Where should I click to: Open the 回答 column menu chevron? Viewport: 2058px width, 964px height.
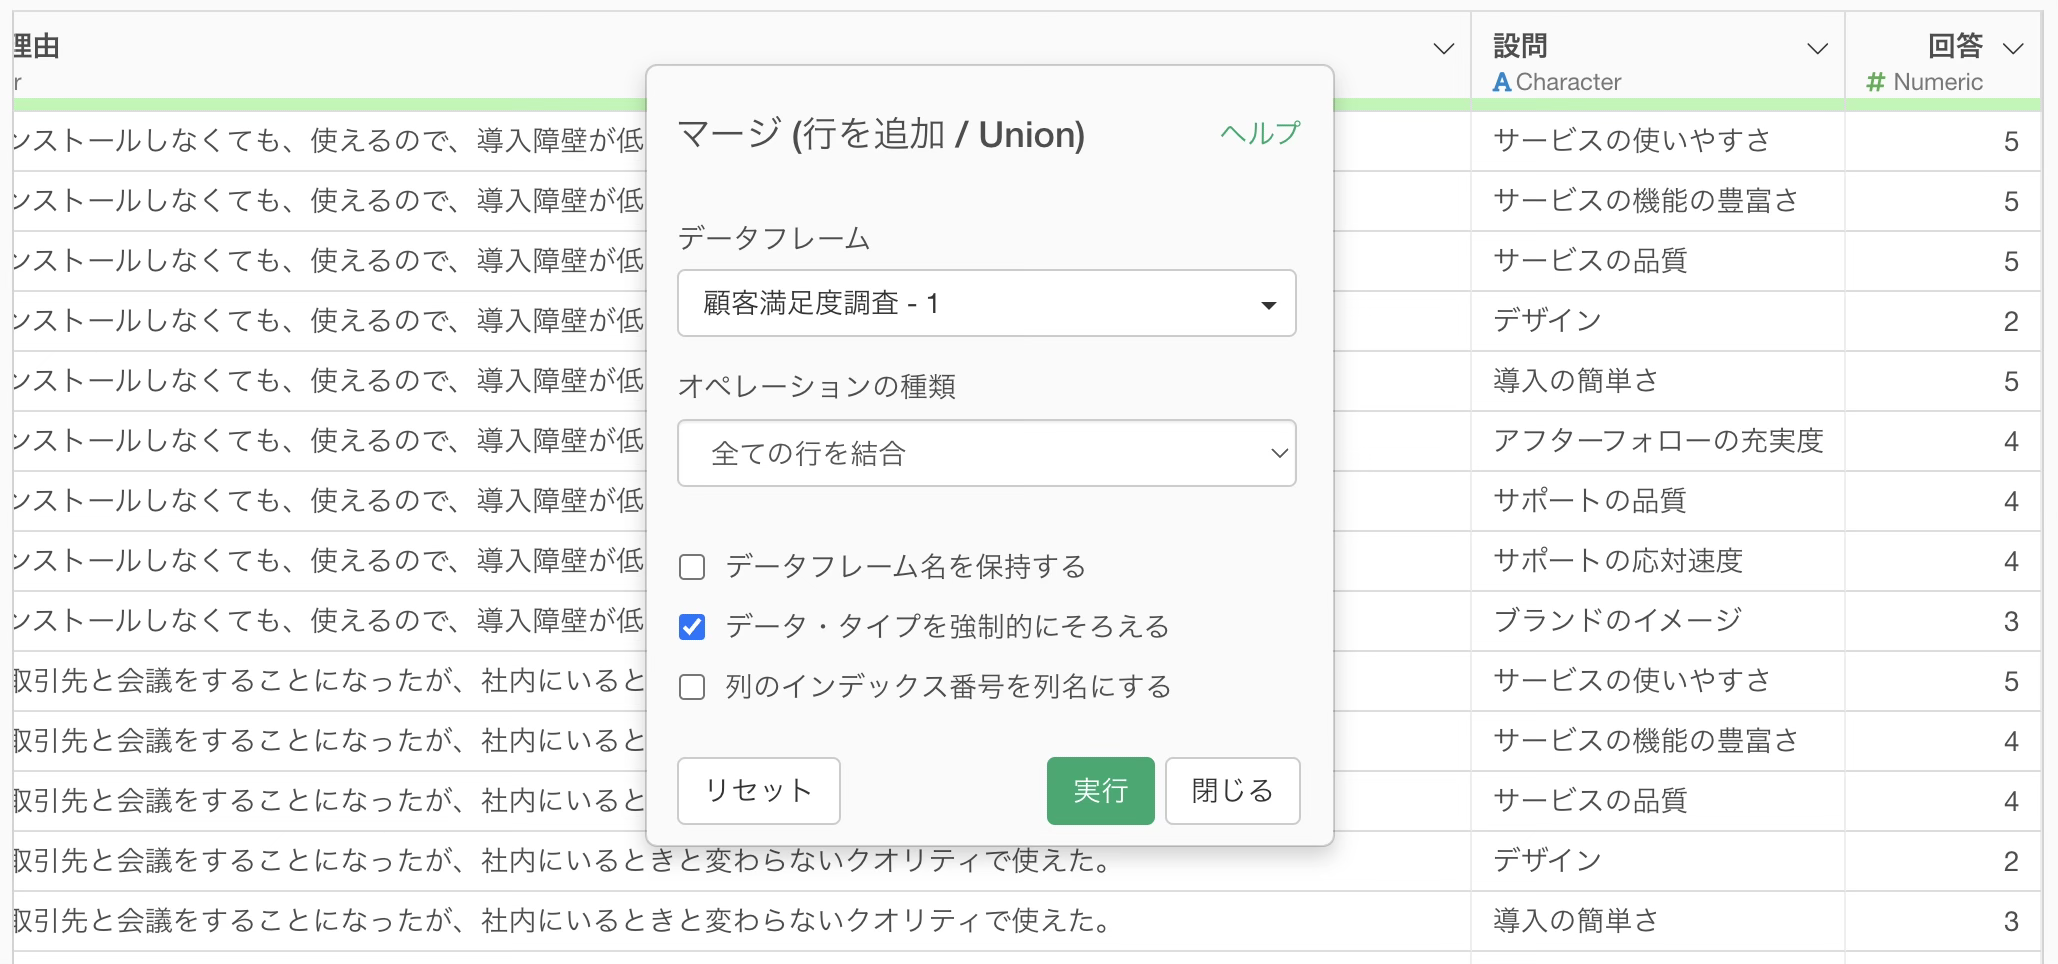point(2013,49)
